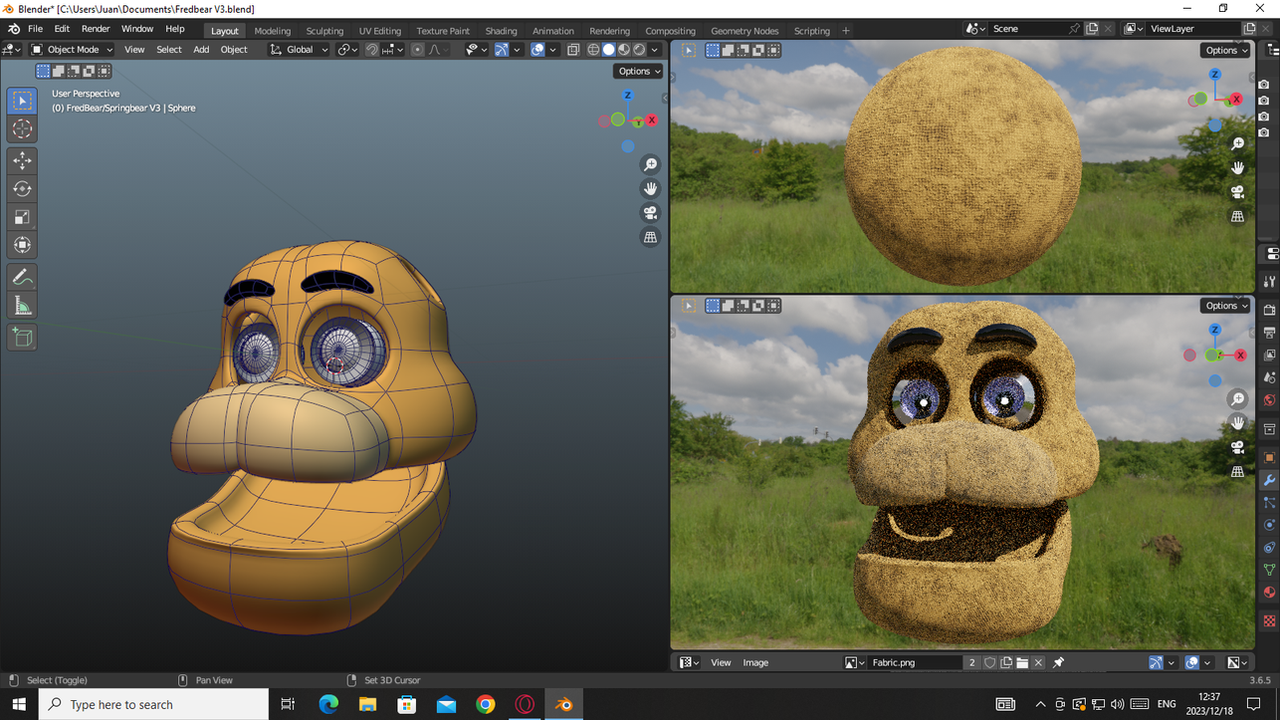Viewport: 1280px width, 720px height.
Task: Select the Scale tool
Action: click(x=22, y=216)
